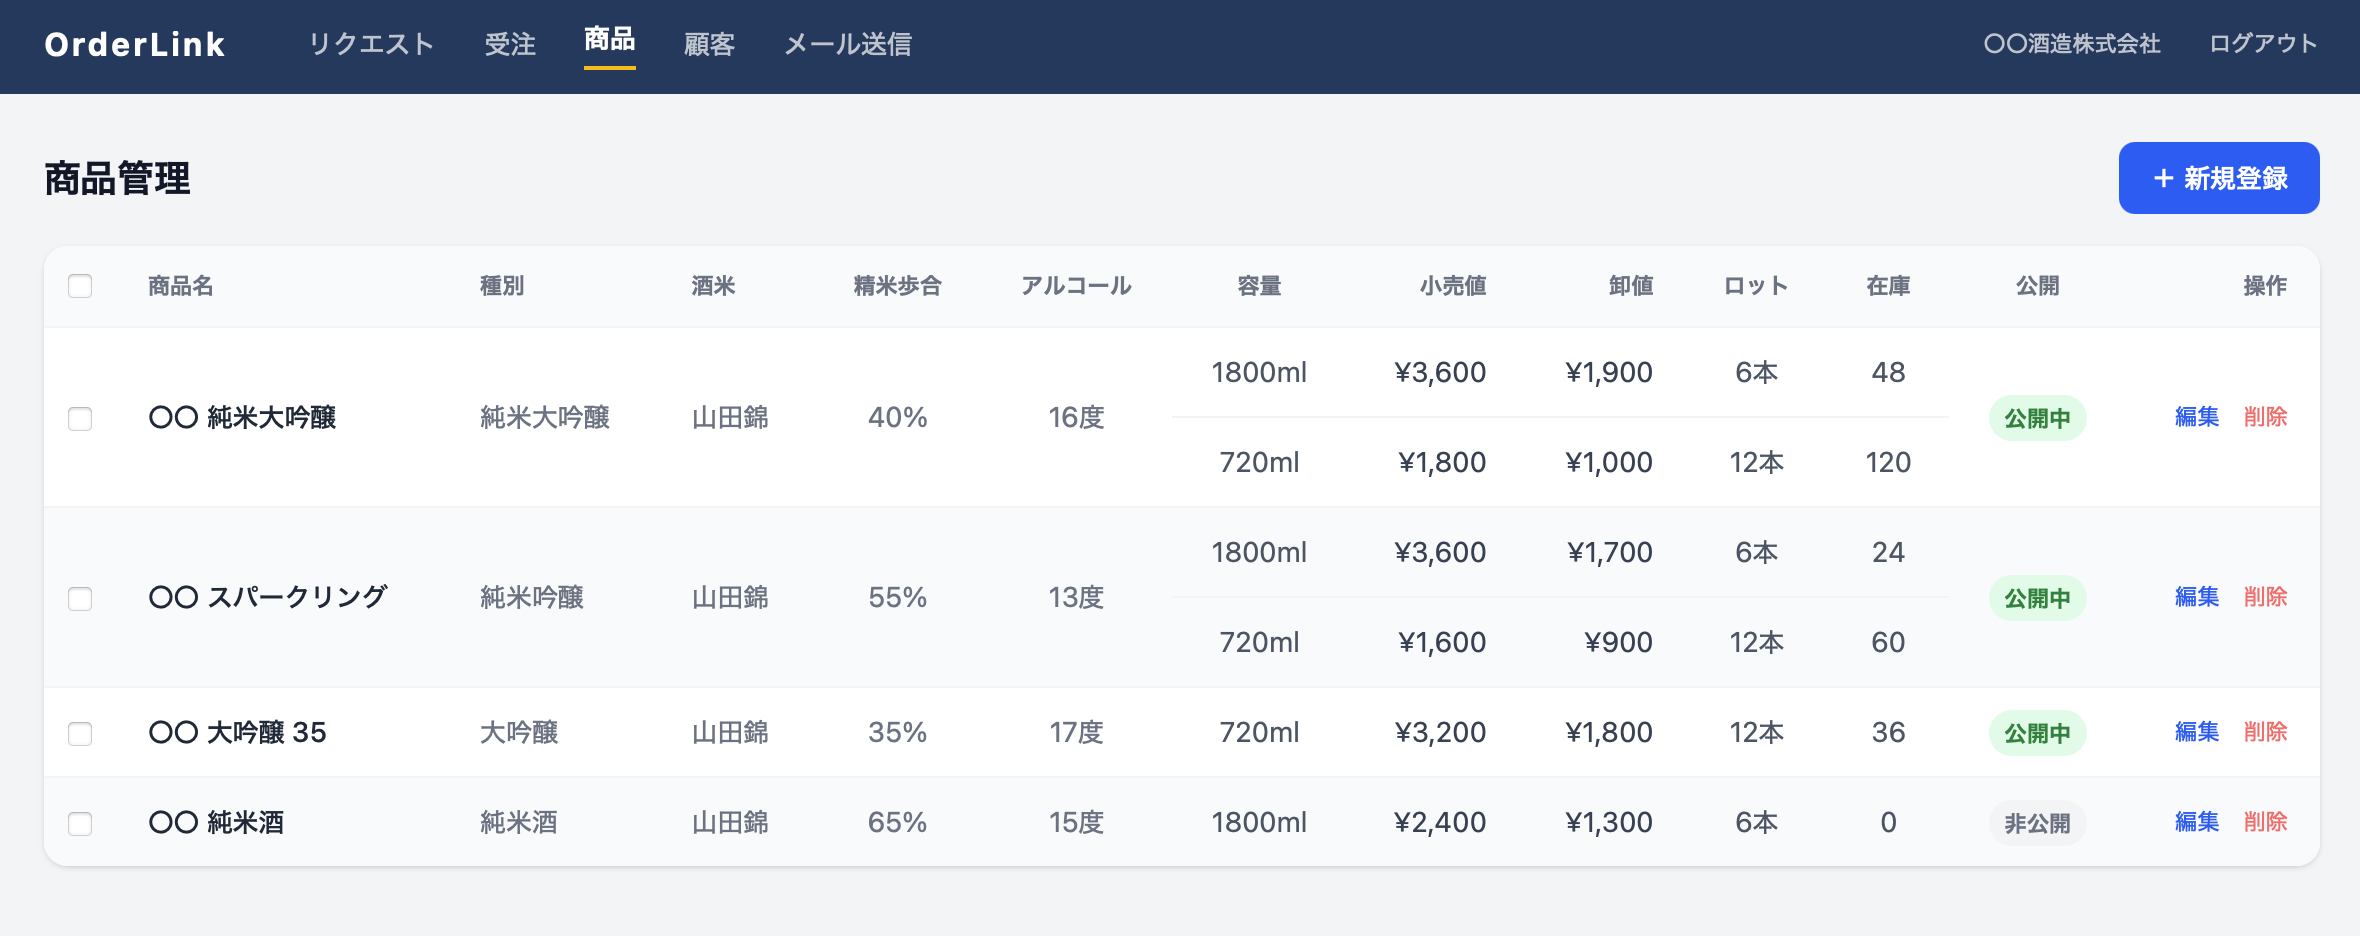The image size is (2360, 936).
Task: Click ログアウト to log out
Action: tap(2263, 43)
